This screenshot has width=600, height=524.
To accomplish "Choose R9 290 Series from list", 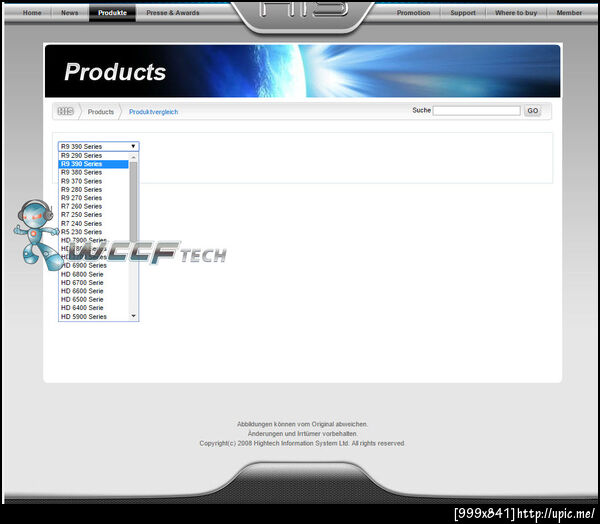I will click(x=94, y=155).
